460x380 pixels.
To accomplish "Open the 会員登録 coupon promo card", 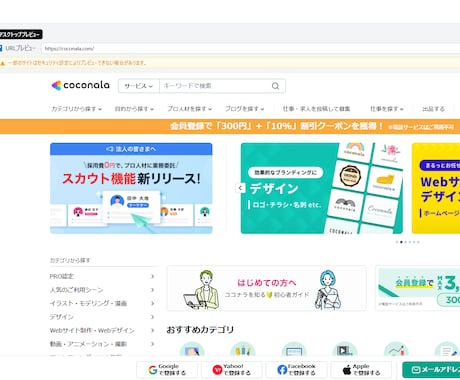I will (418, 288).
